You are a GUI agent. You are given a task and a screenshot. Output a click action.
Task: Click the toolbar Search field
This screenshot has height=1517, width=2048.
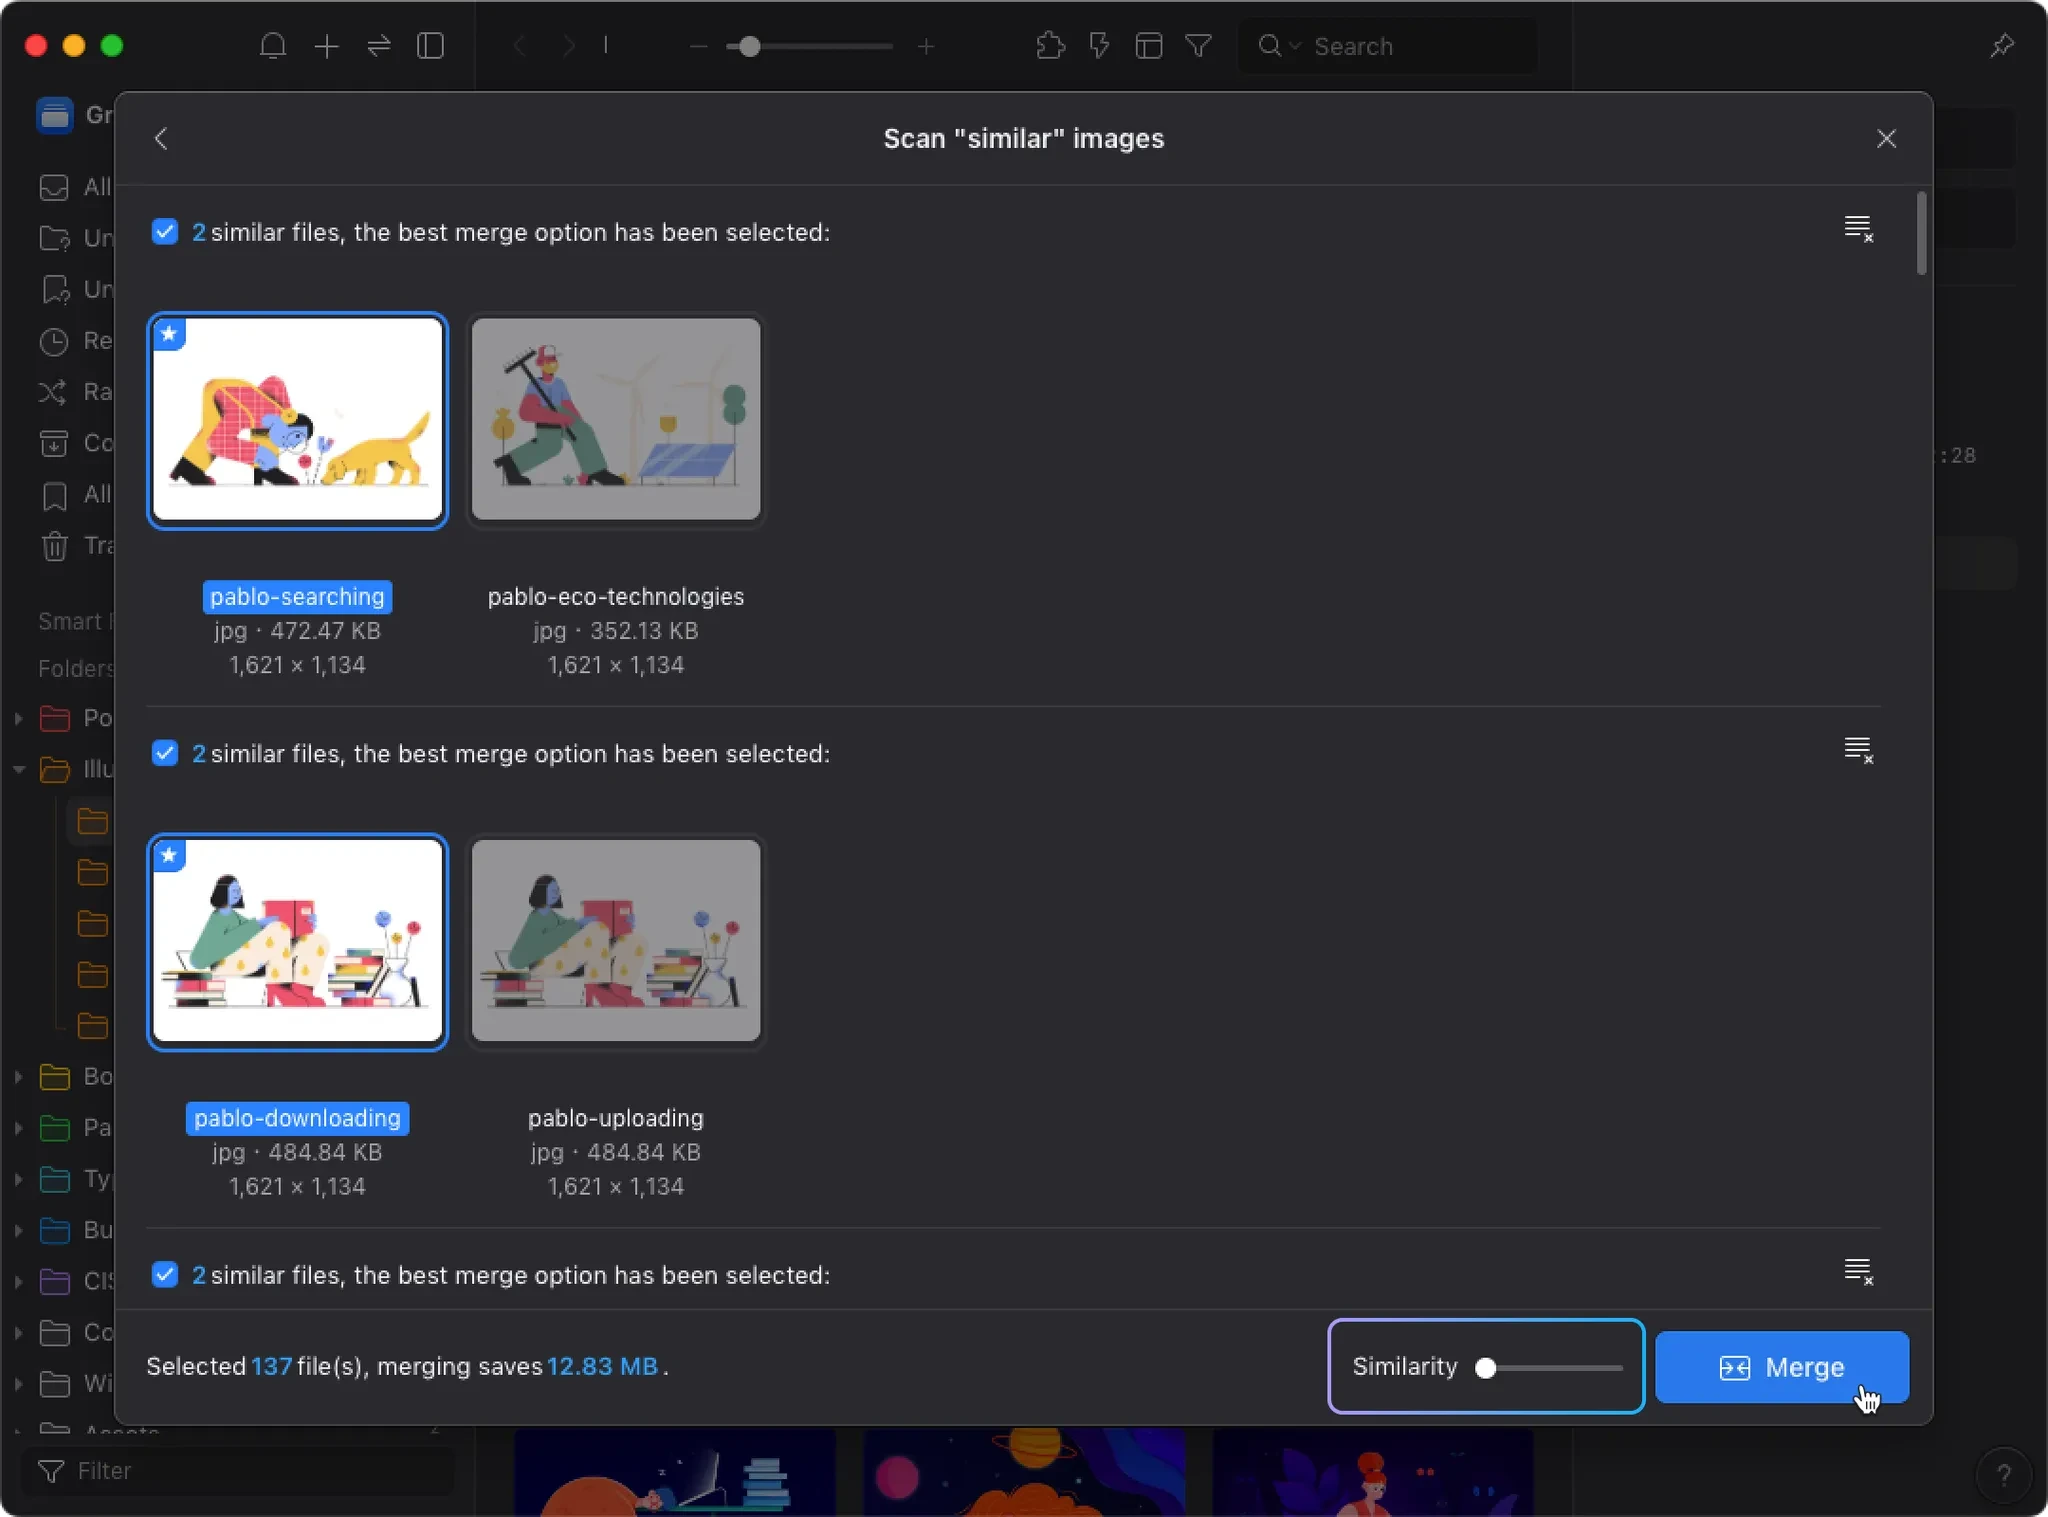click(x=1387, y=46)
